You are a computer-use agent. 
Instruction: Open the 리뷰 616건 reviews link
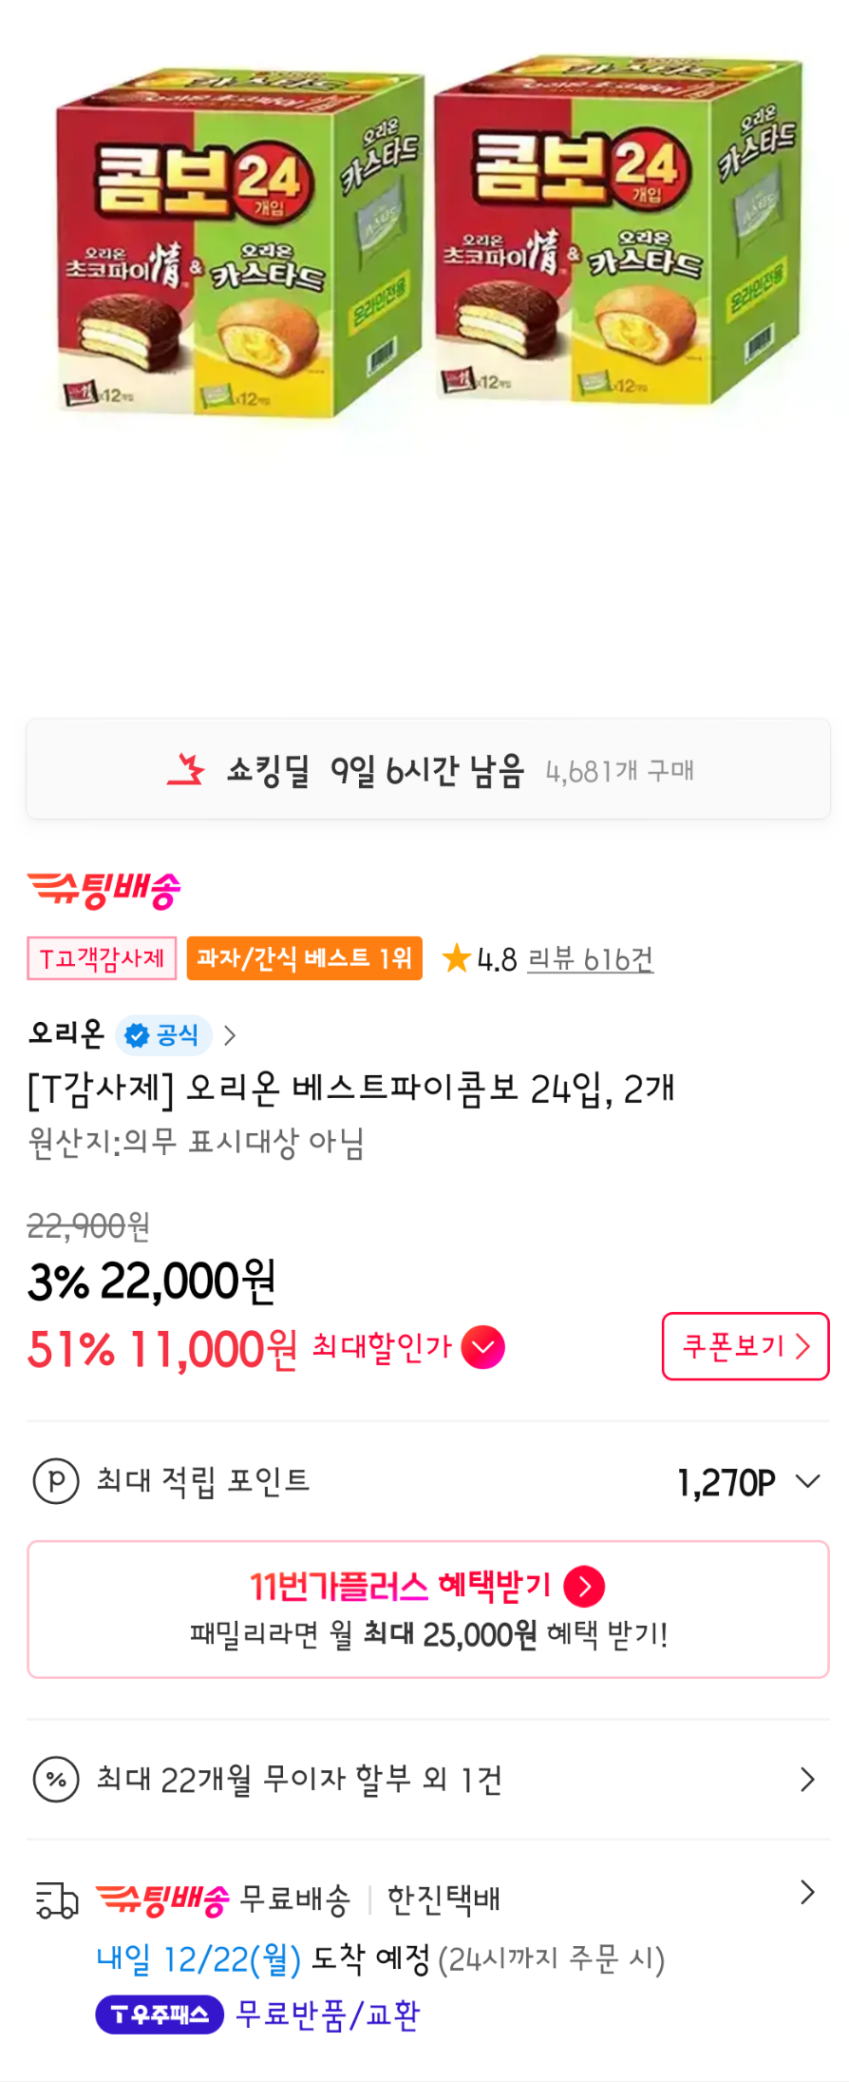coord(590,959)
